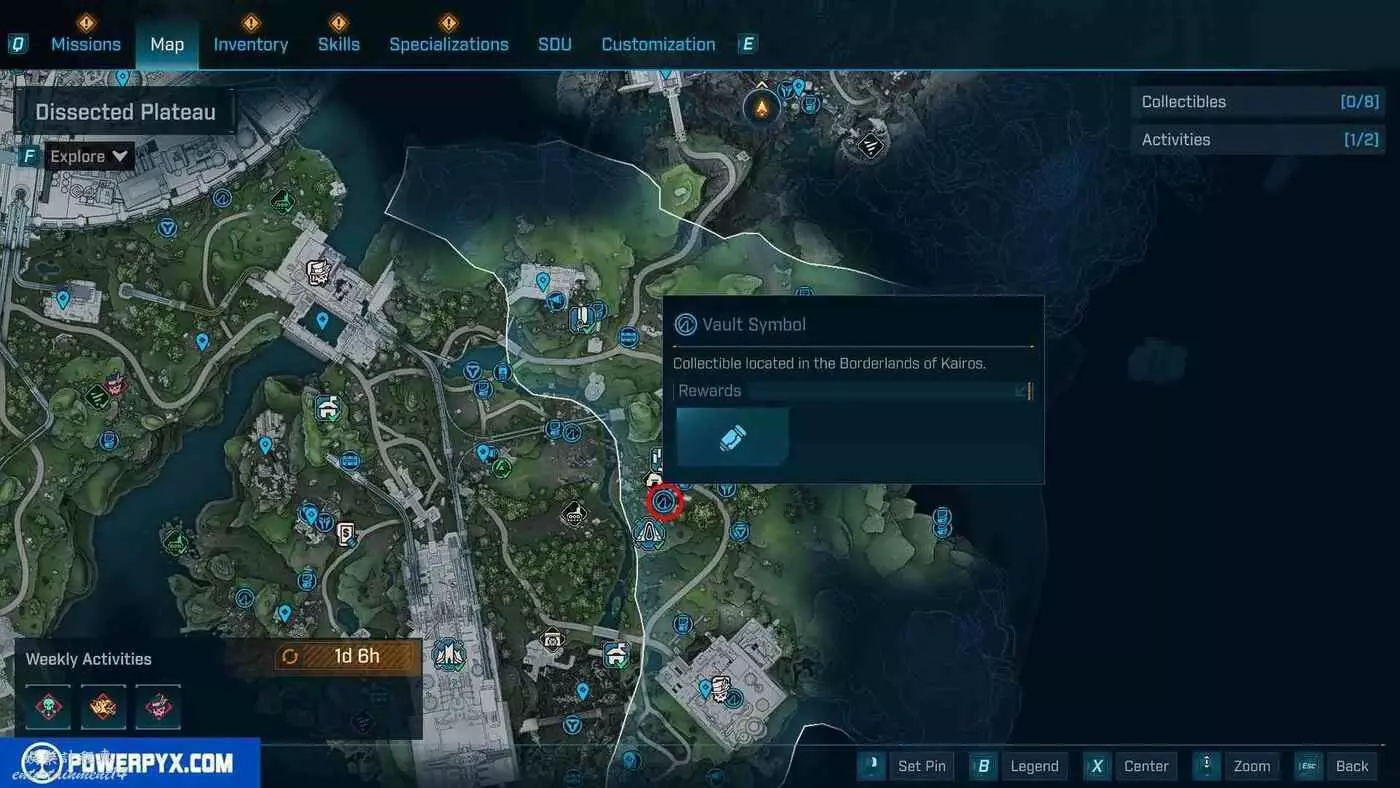Click the blue reward item in tooltip
The height and width of the screenshot is (788, 1400).
click(733, 437)
